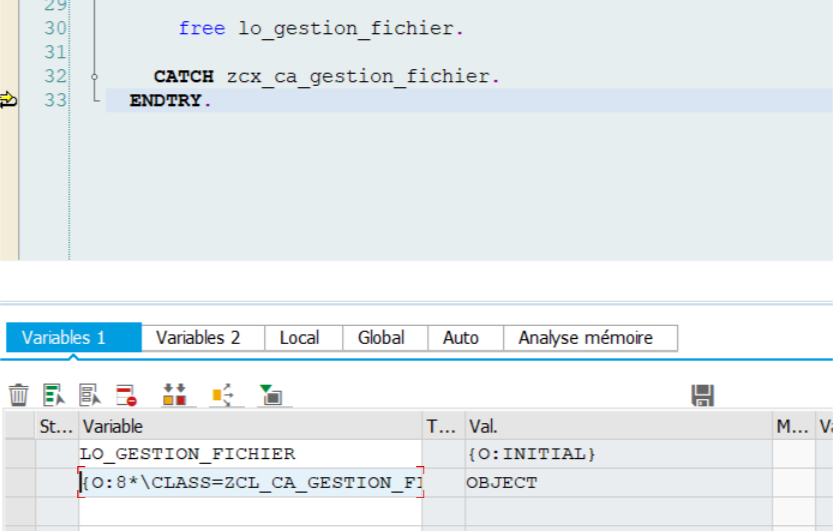Click the {O:8*\CLASS=ZCL_CA_GESTION_FI variable field
Viewport: 833px width, 531px height.
[250, 483]
